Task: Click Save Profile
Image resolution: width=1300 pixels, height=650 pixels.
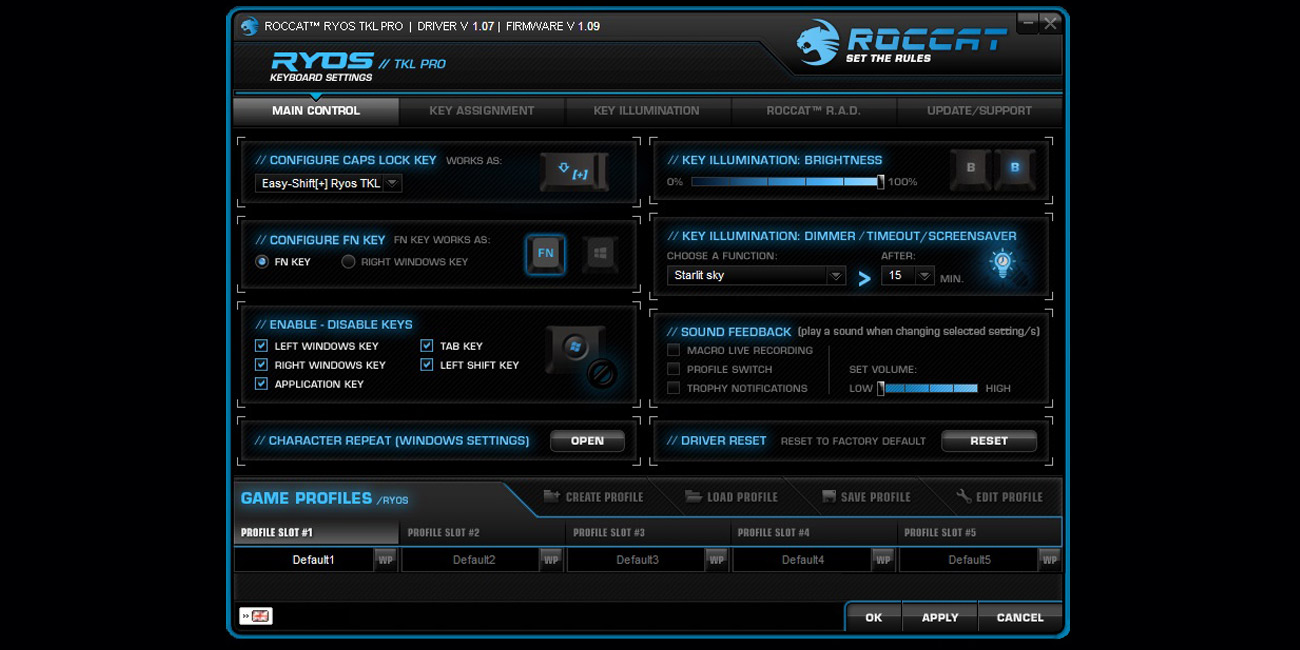Action: 866,497
